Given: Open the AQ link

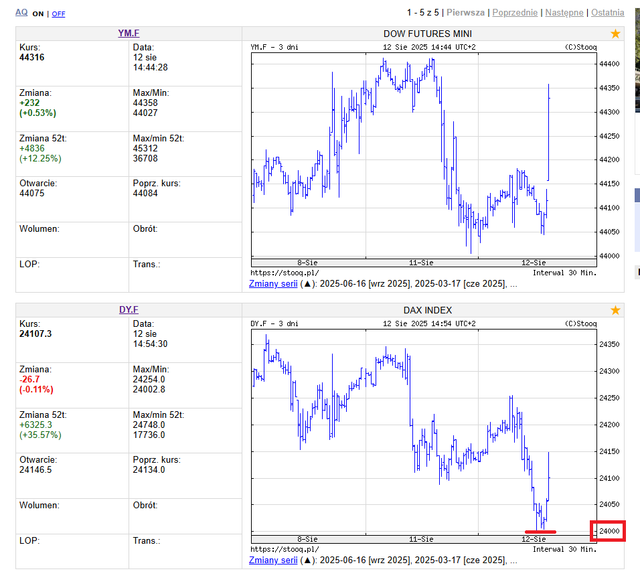Looking at the screenshot, I should (x=22, y=13).
